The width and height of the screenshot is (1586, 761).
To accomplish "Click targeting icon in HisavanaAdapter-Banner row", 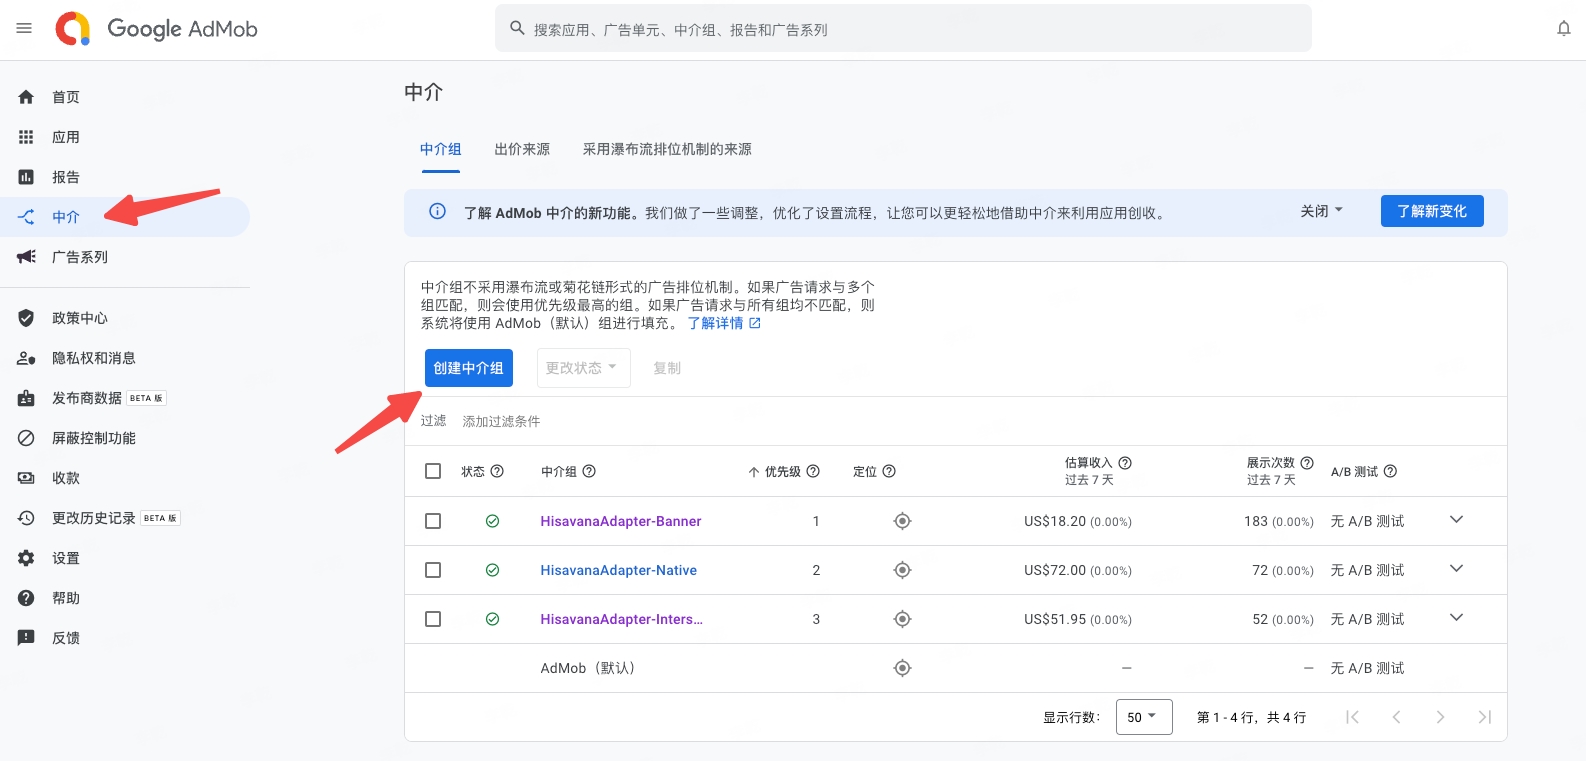I will (902, 521).
